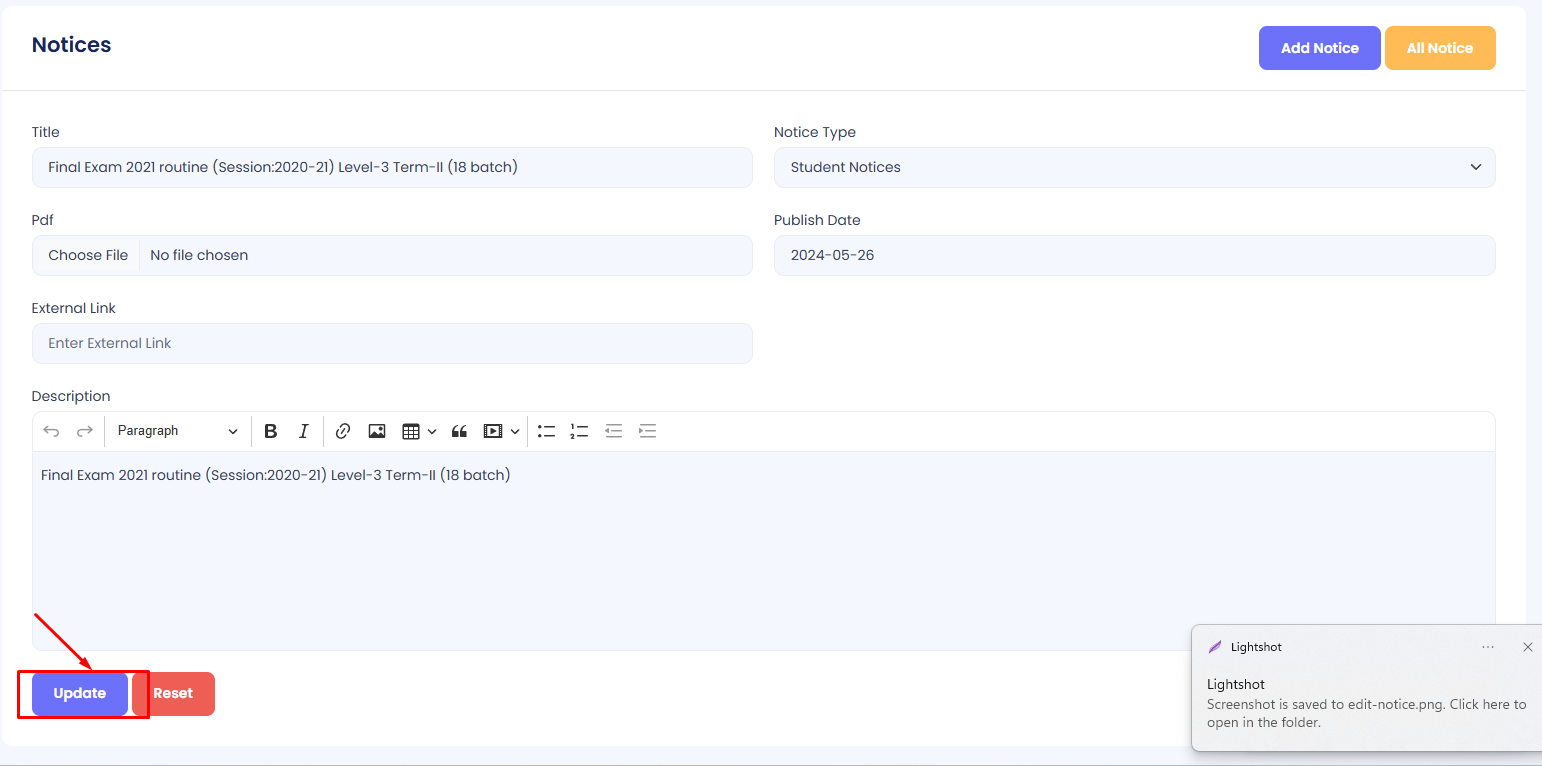Image resolution: width=1542 pixels, height=766 pixels.
Task: Click the red Reset button
Action: click(173, 693)
